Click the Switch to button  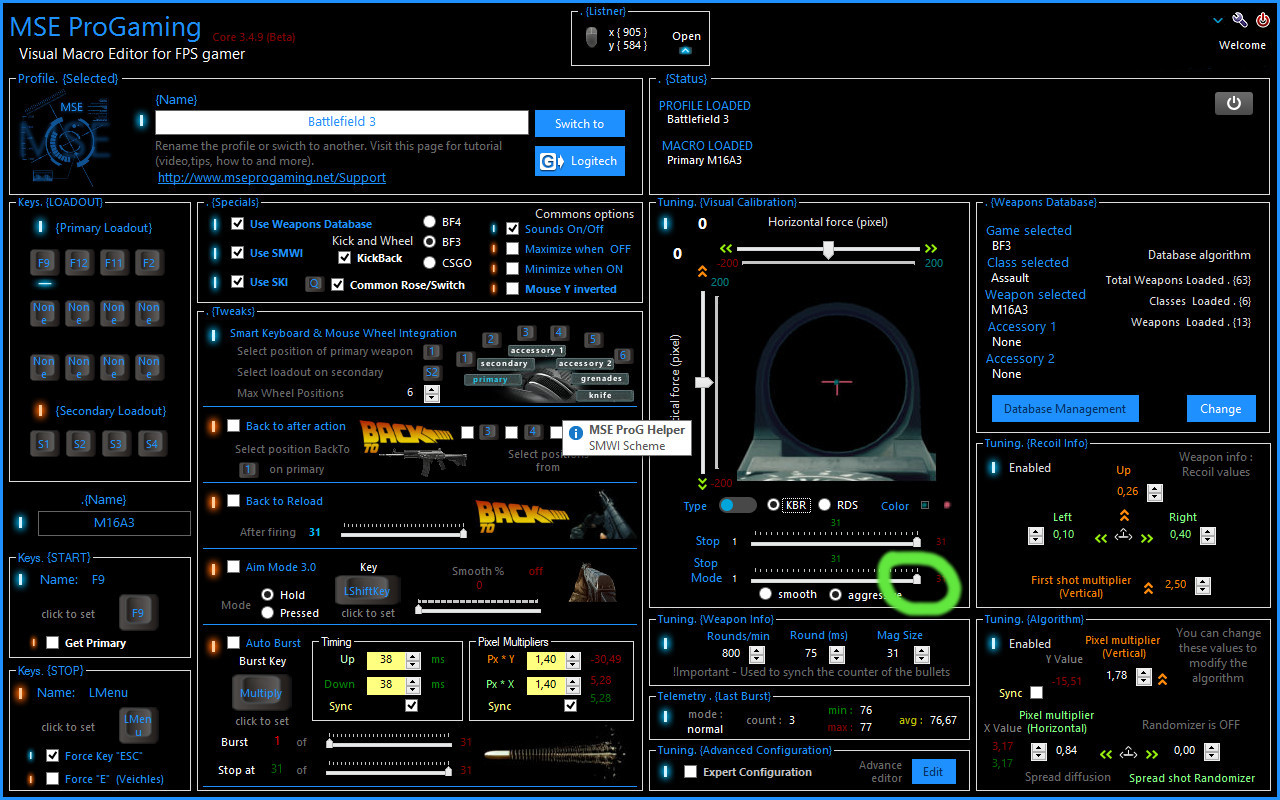click(580, 123)
